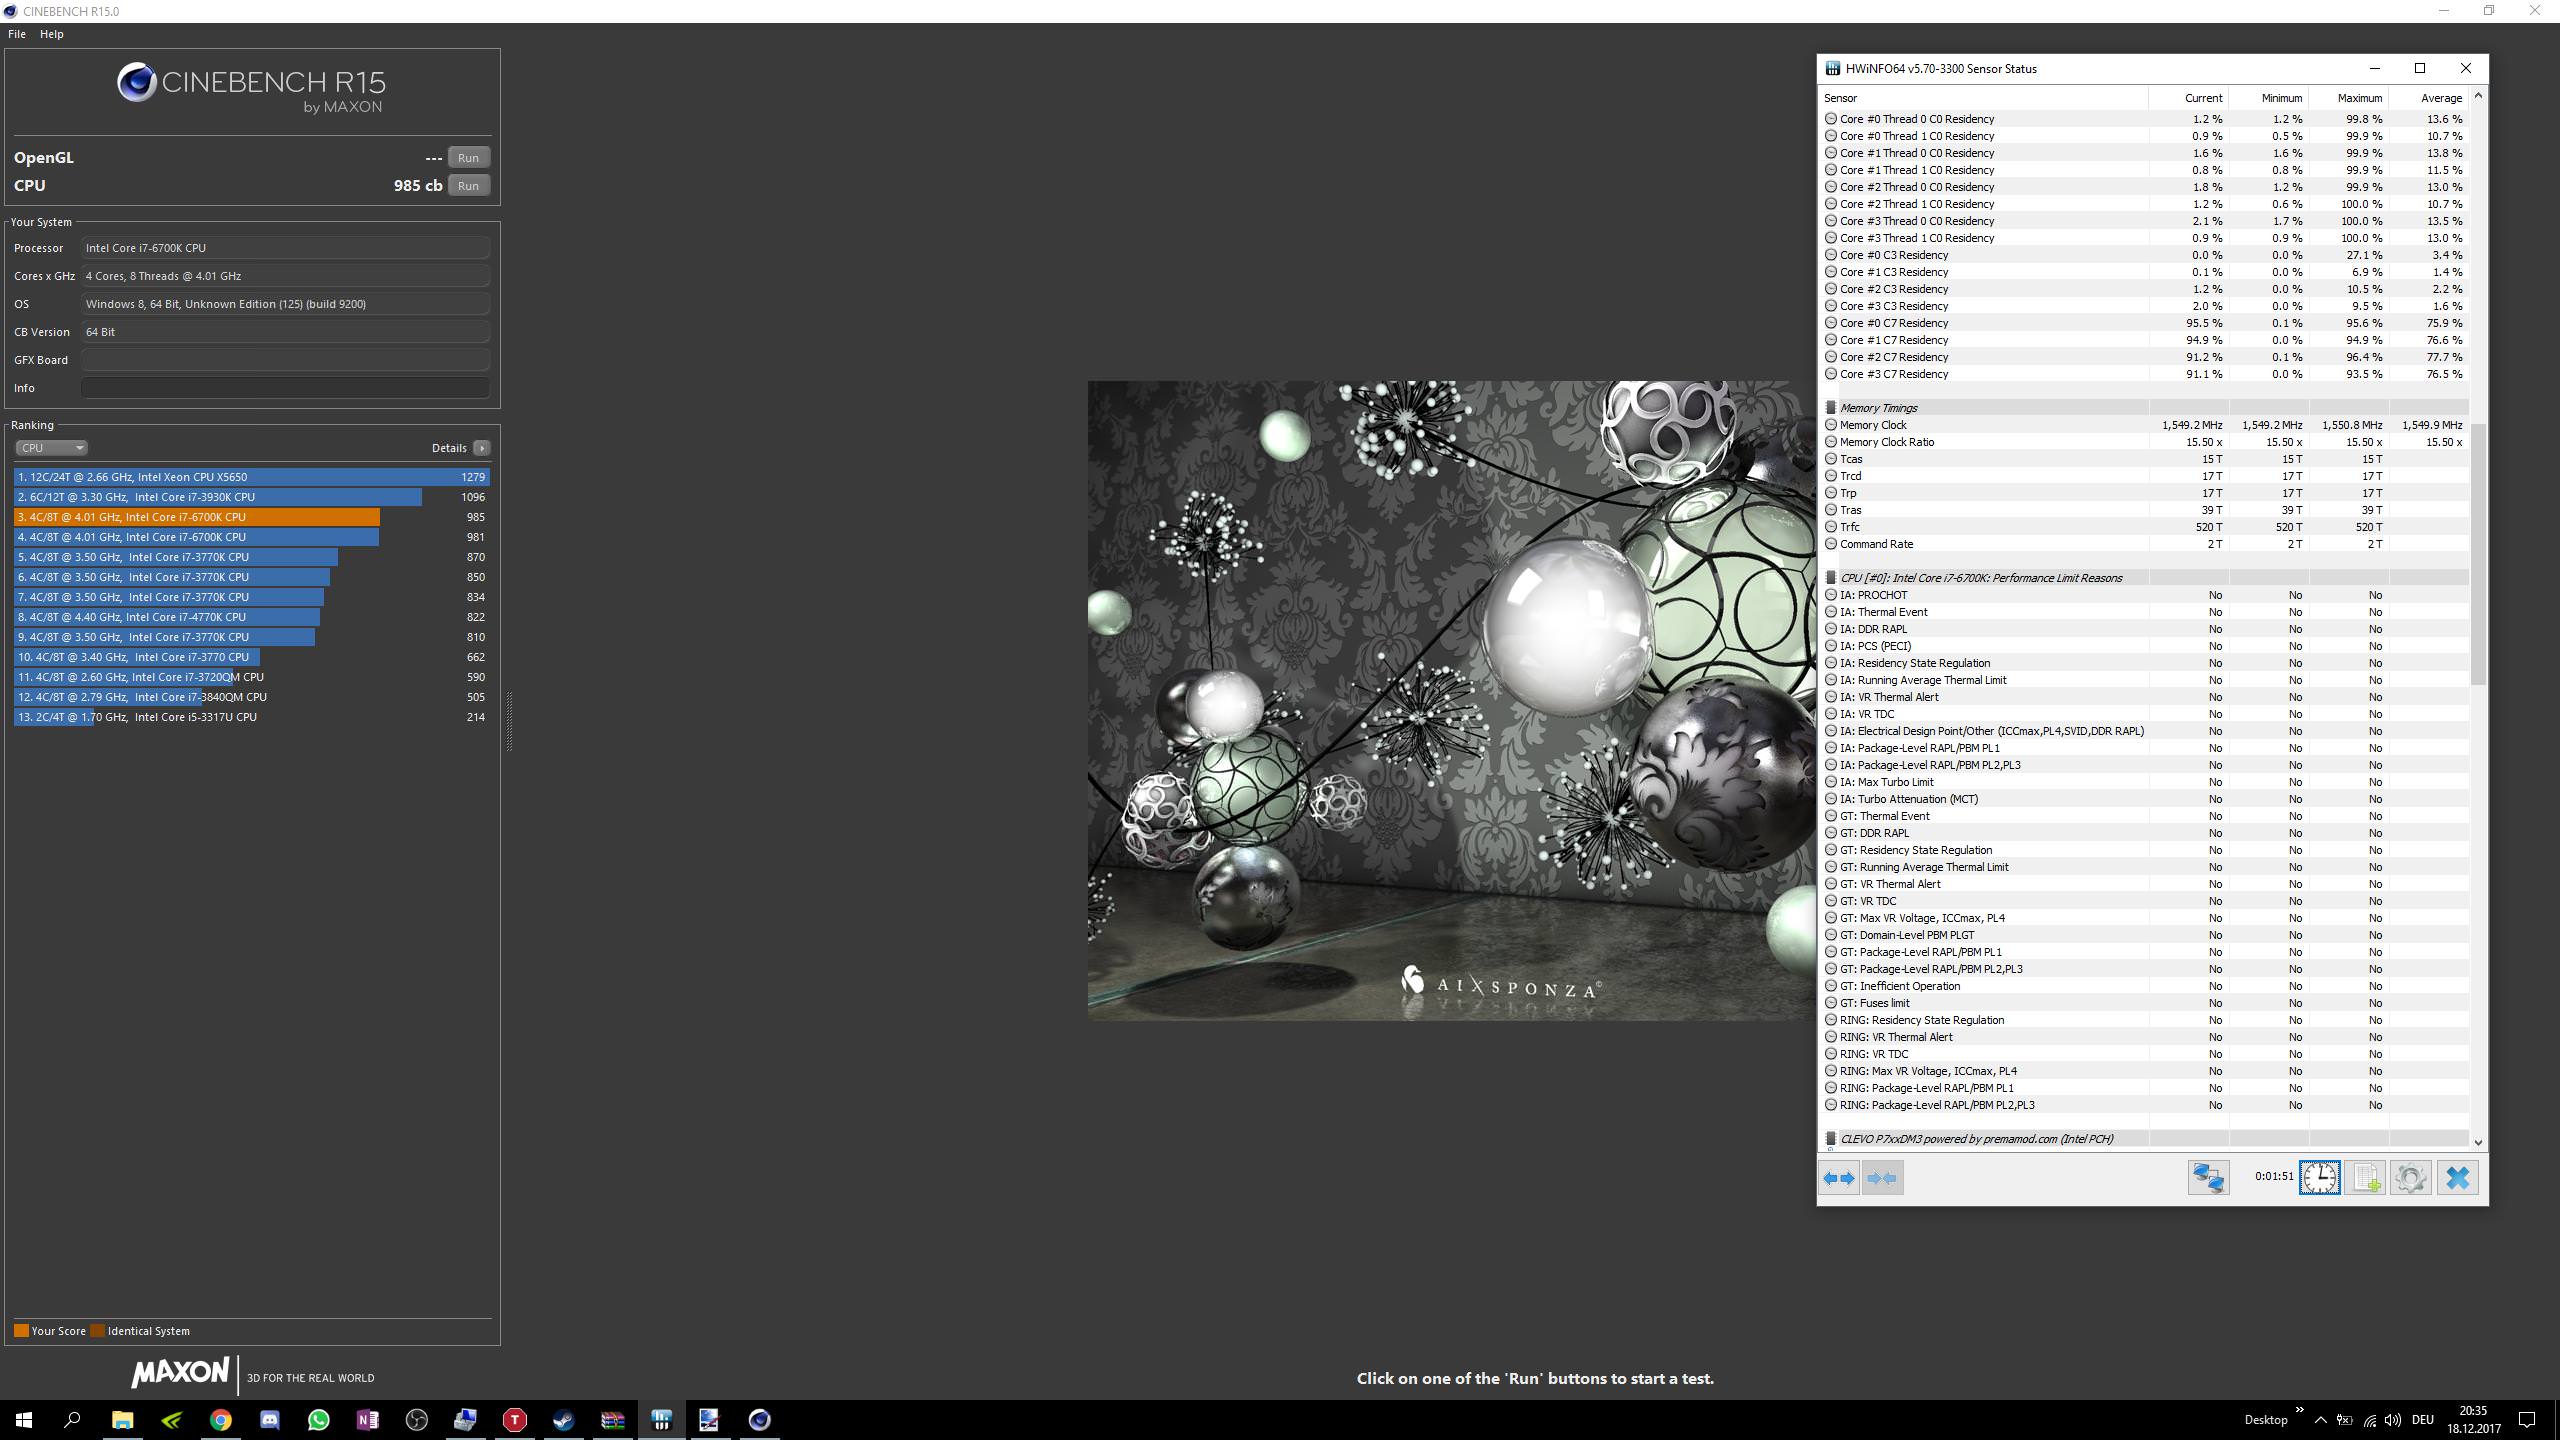2560x1440 pixels.
Task: Open the CPU ranking dropdown
Action: [x=51, y=448]
